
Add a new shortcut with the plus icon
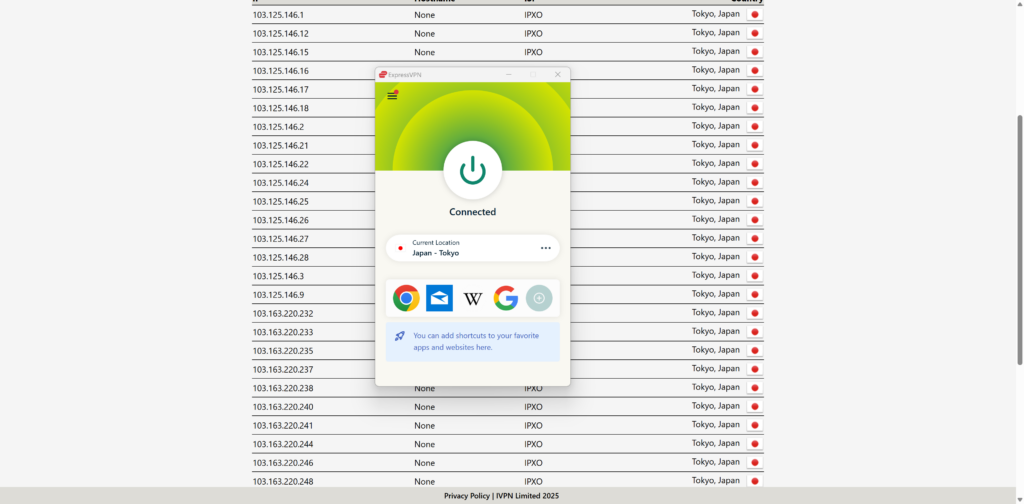[539, 298]
